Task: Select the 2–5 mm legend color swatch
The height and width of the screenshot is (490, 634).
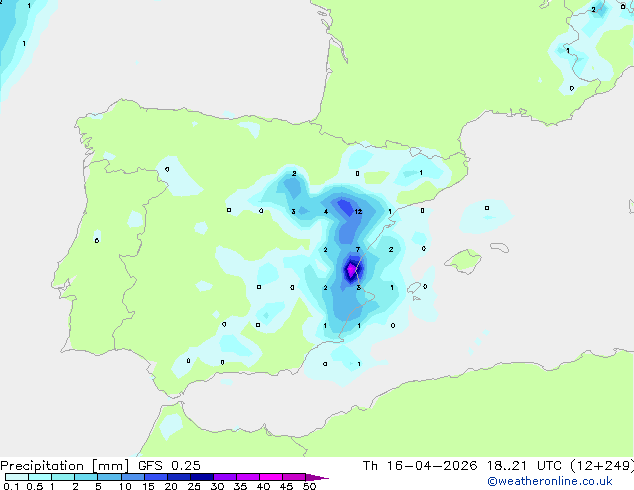Action: pyautogui.click(x=86, y=477)
